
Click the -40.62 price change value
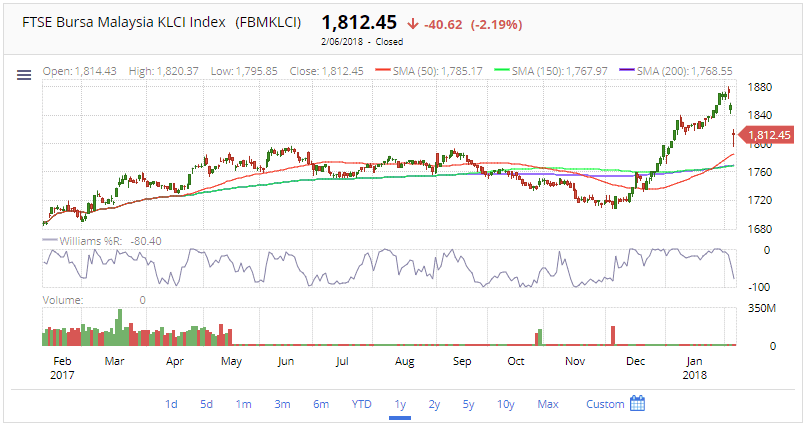click(x=443, y=25)
